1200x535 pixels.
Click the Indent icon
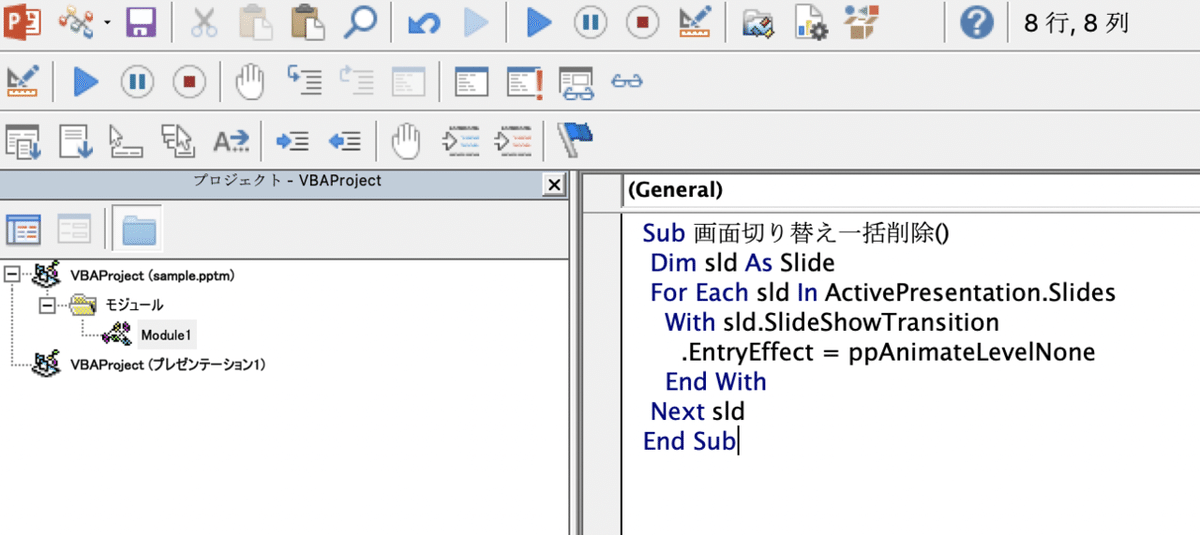pyautogui.click(x=292, y=142)
